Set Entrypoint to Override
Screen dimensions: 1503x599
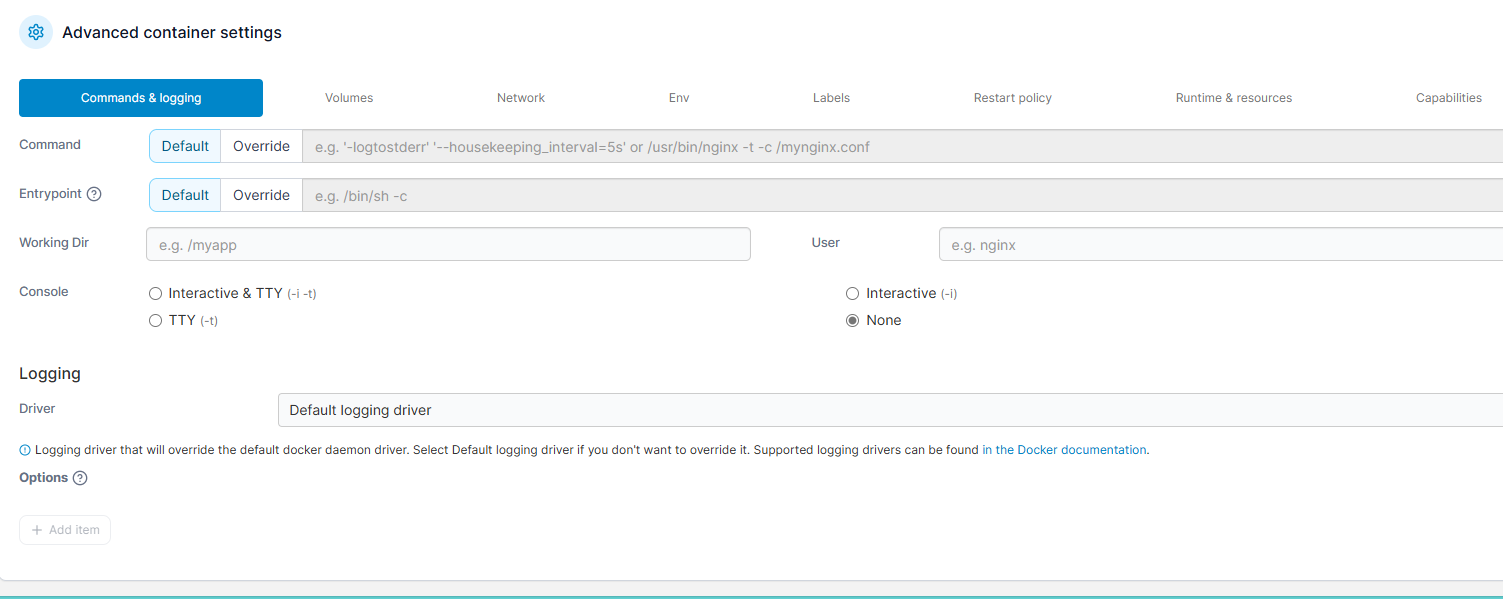click(261, 195)
